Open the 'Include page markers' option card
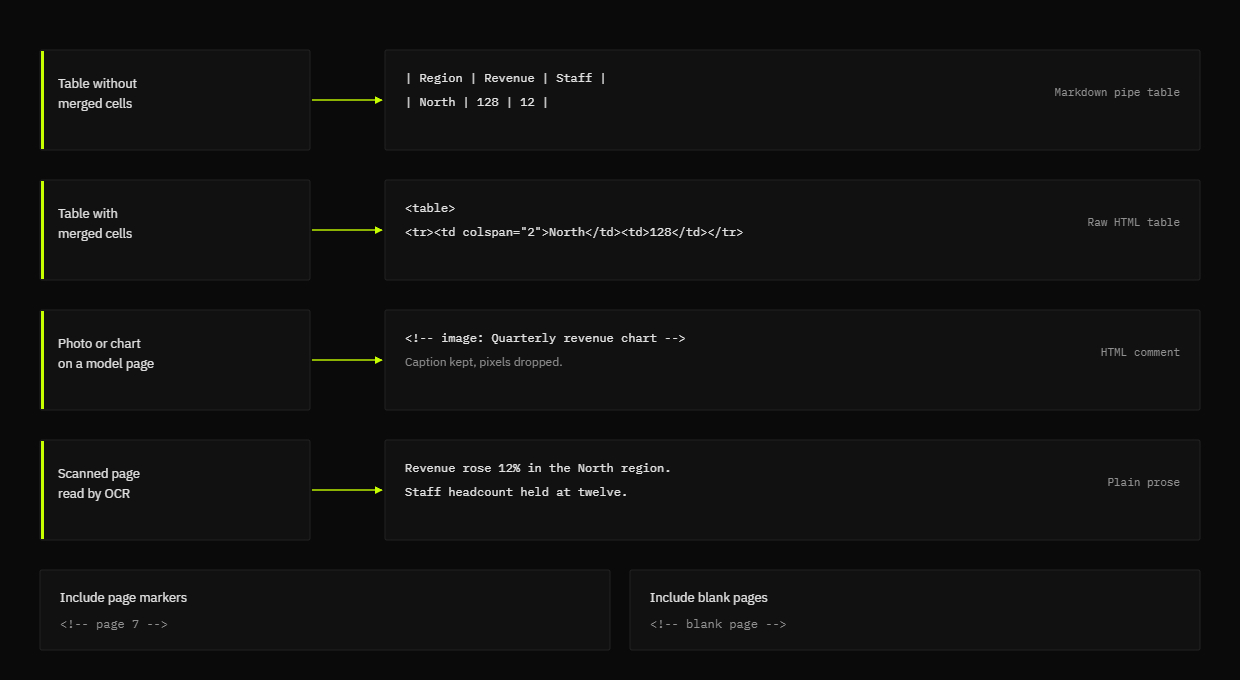This screenshot has width=1240, height=680. (x=325, y=610)
